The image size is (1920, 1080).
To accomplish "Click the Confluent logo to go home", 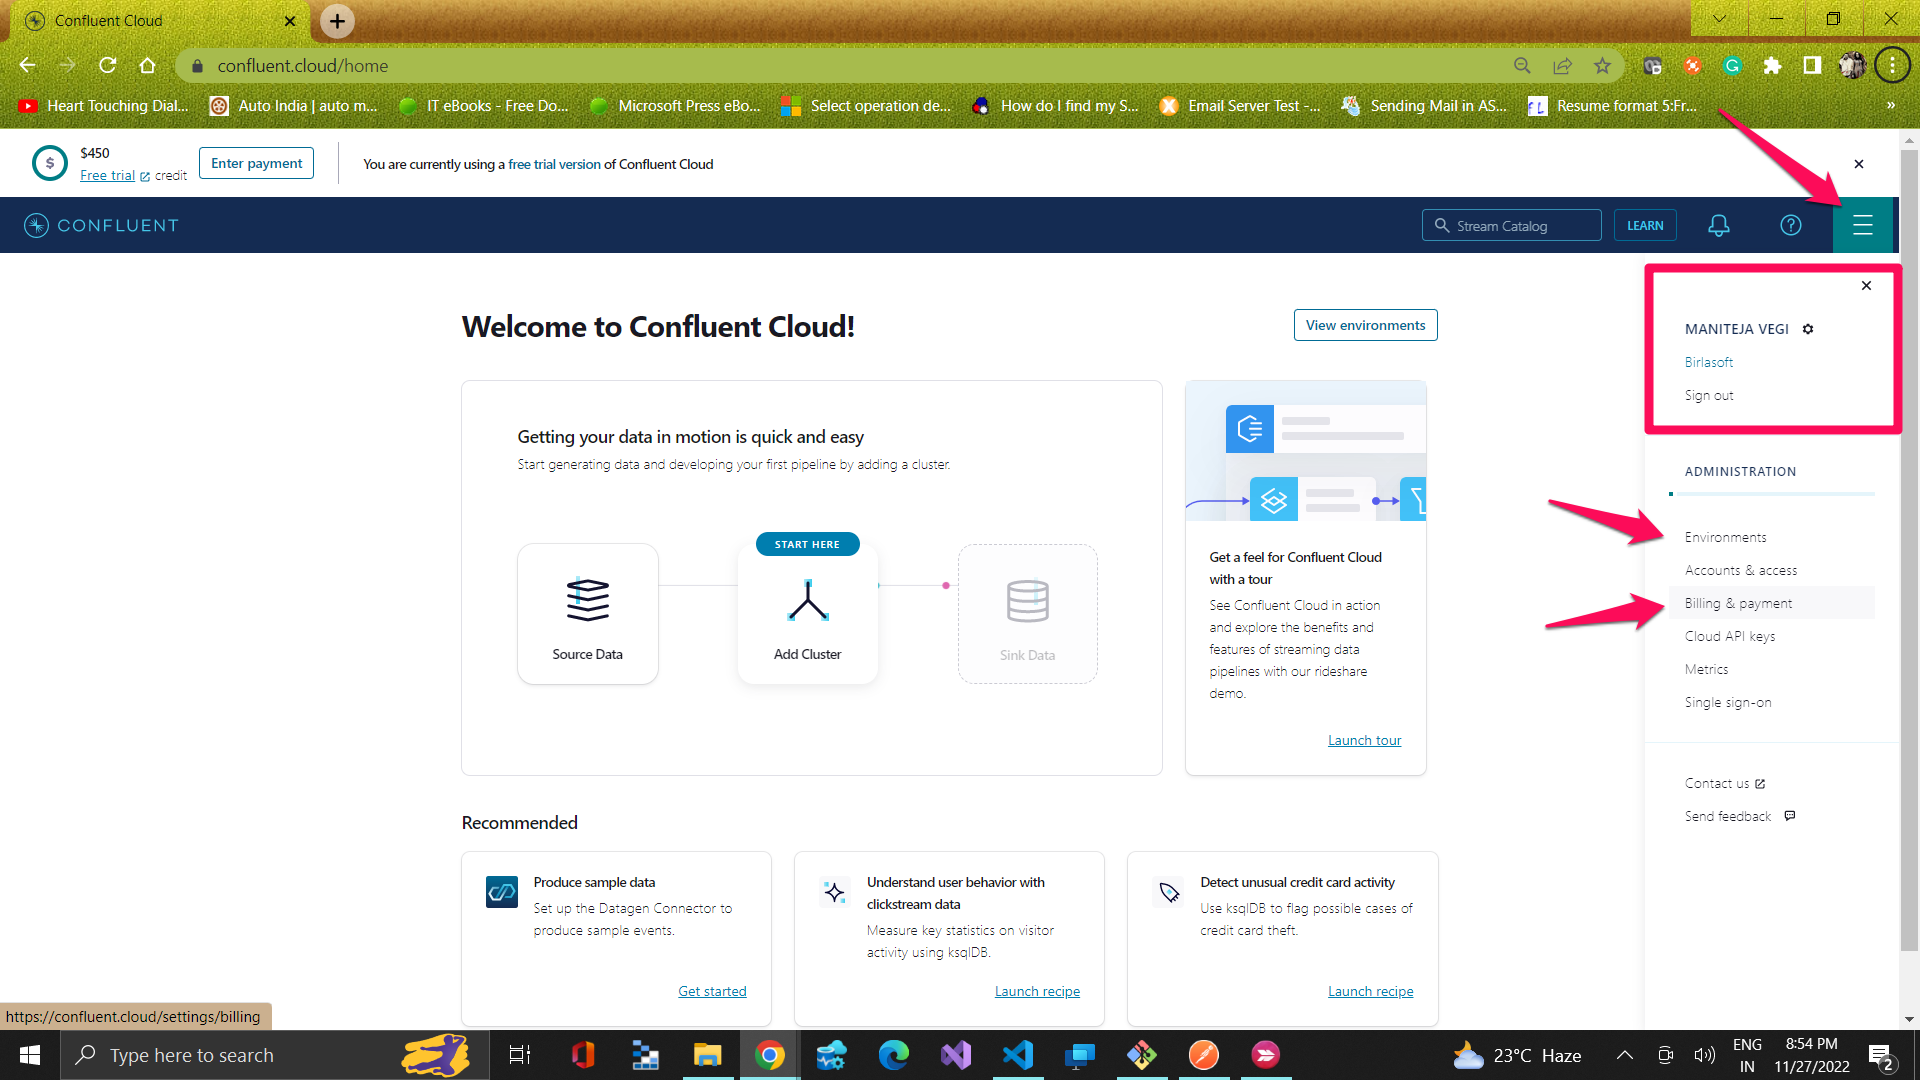I will [100, 225].
